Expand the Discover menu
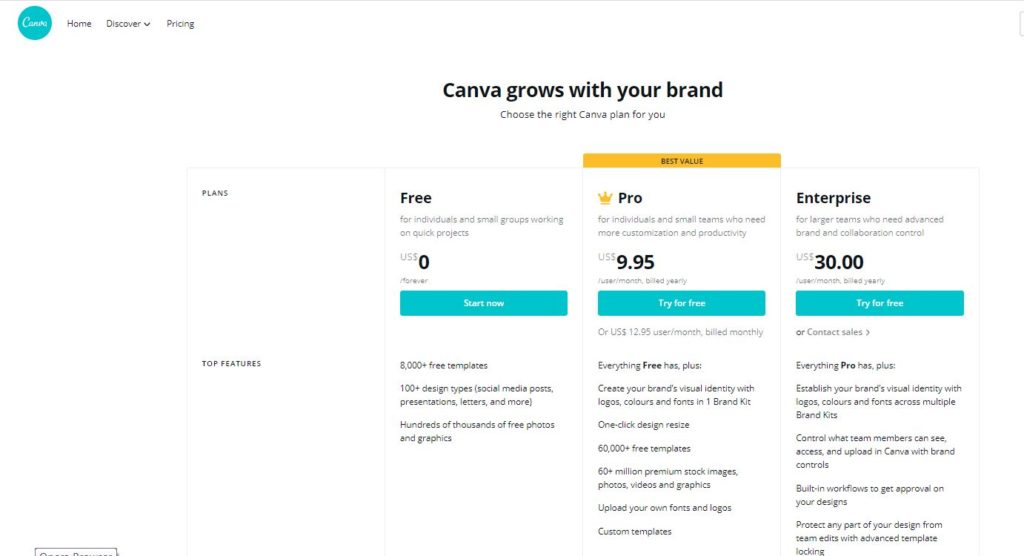1024x556 pixels. coord(128,24)
